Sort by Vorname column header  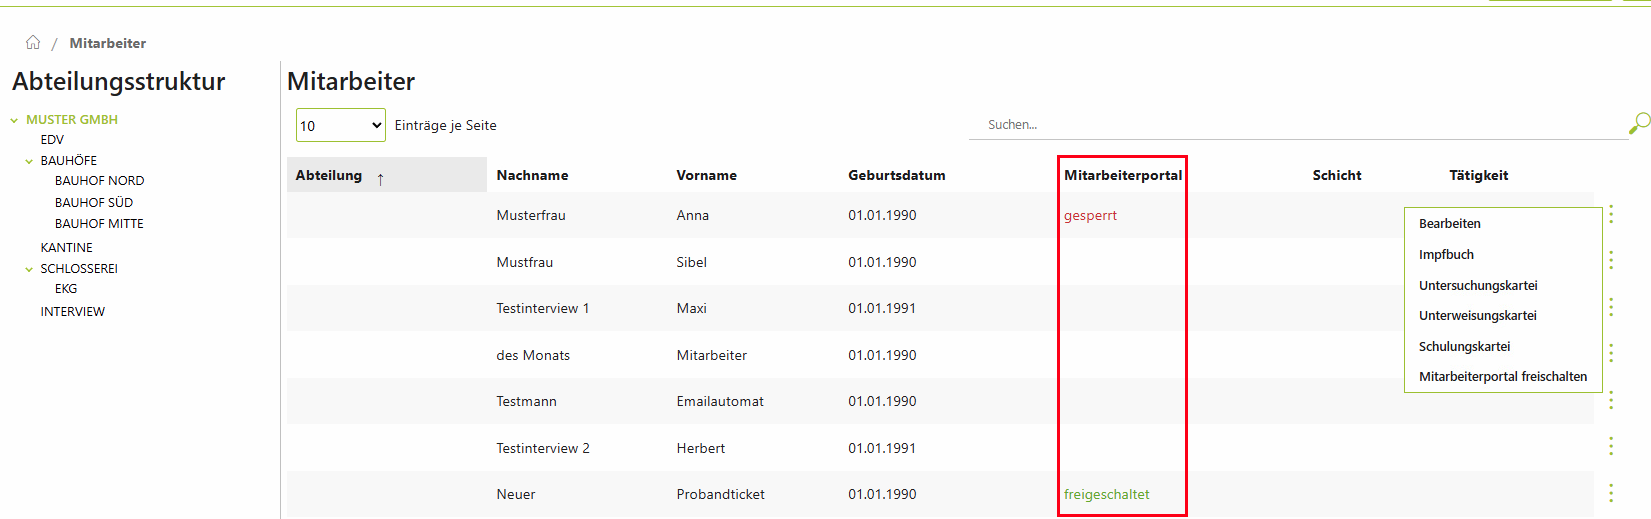tap(706, 175)
